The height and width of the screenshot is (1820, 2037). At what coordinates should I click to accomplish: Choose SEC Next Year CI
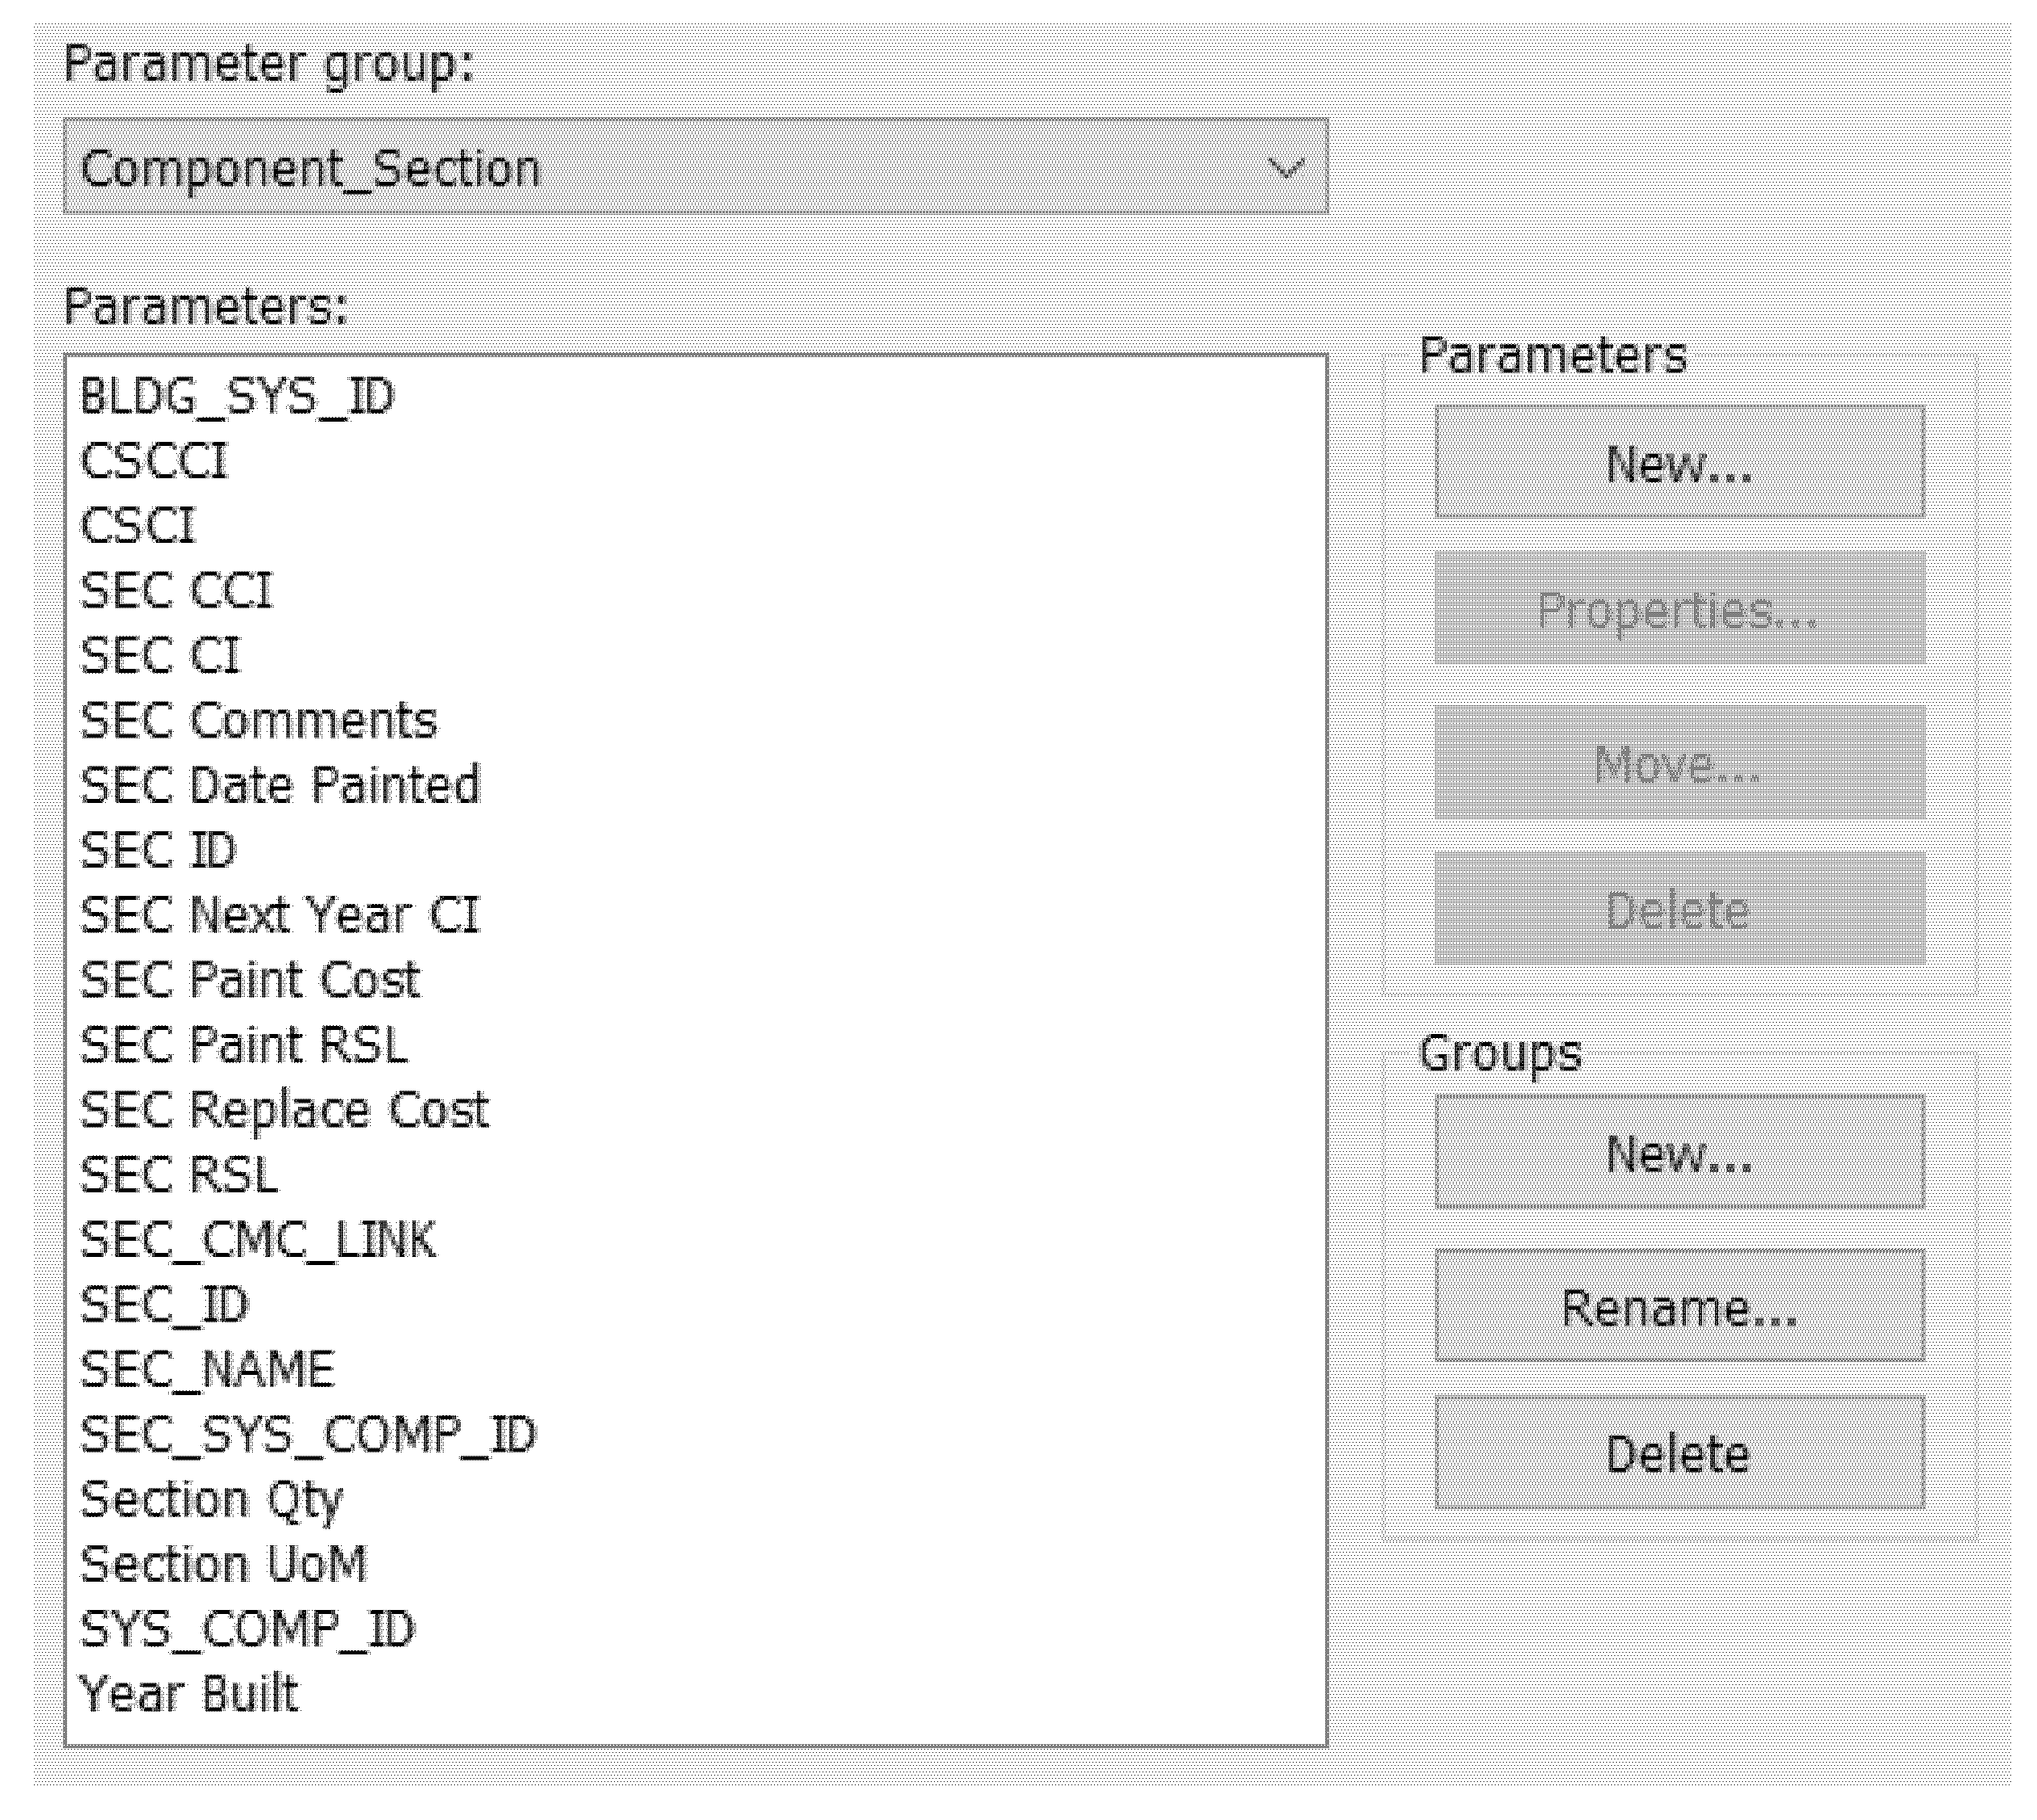[x=280, y=915]
